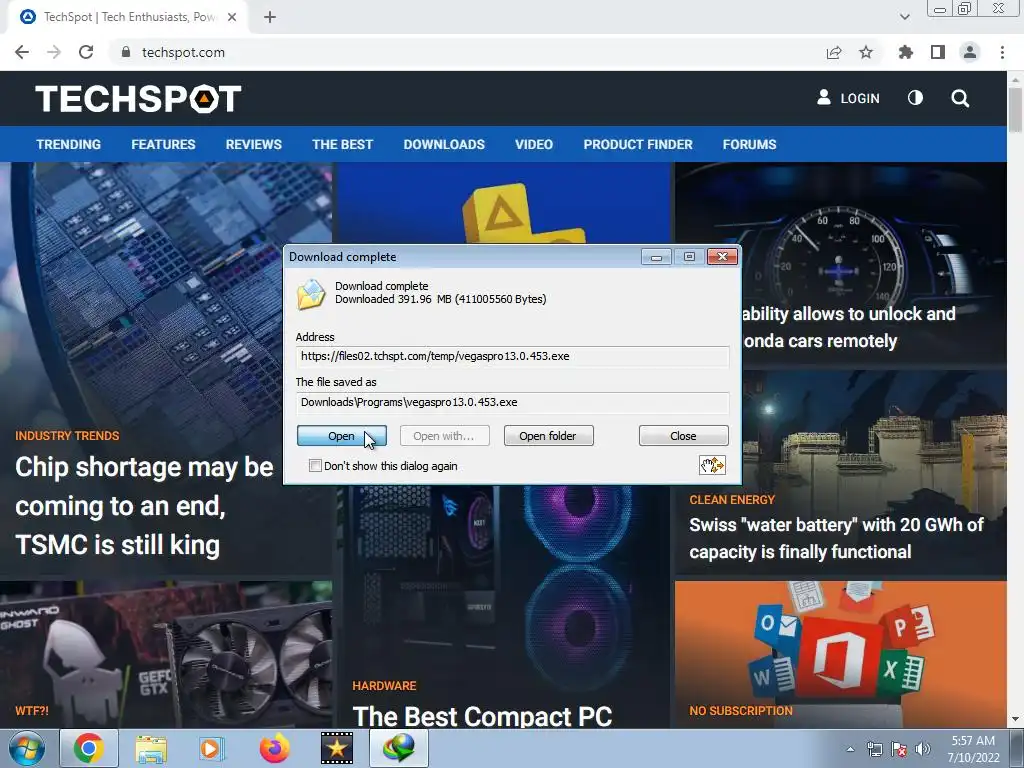Toggle dark/light theme contrast icon
The width and height of the screenshot is (1024, 768).
point(916,98)
